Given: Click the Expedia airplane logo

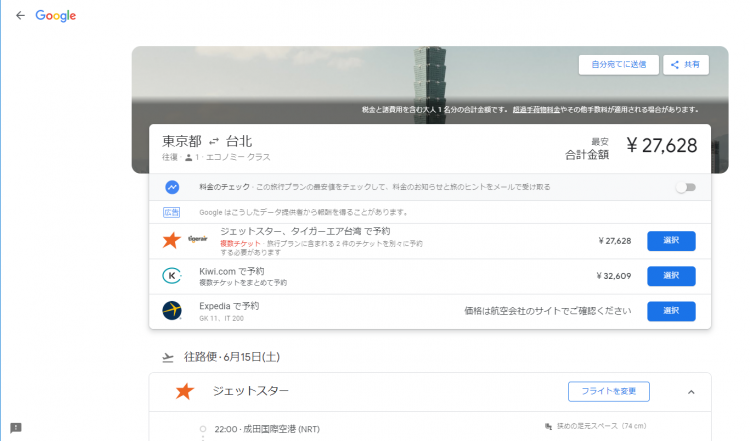Looking at the screenshot, I should [172, 310].
